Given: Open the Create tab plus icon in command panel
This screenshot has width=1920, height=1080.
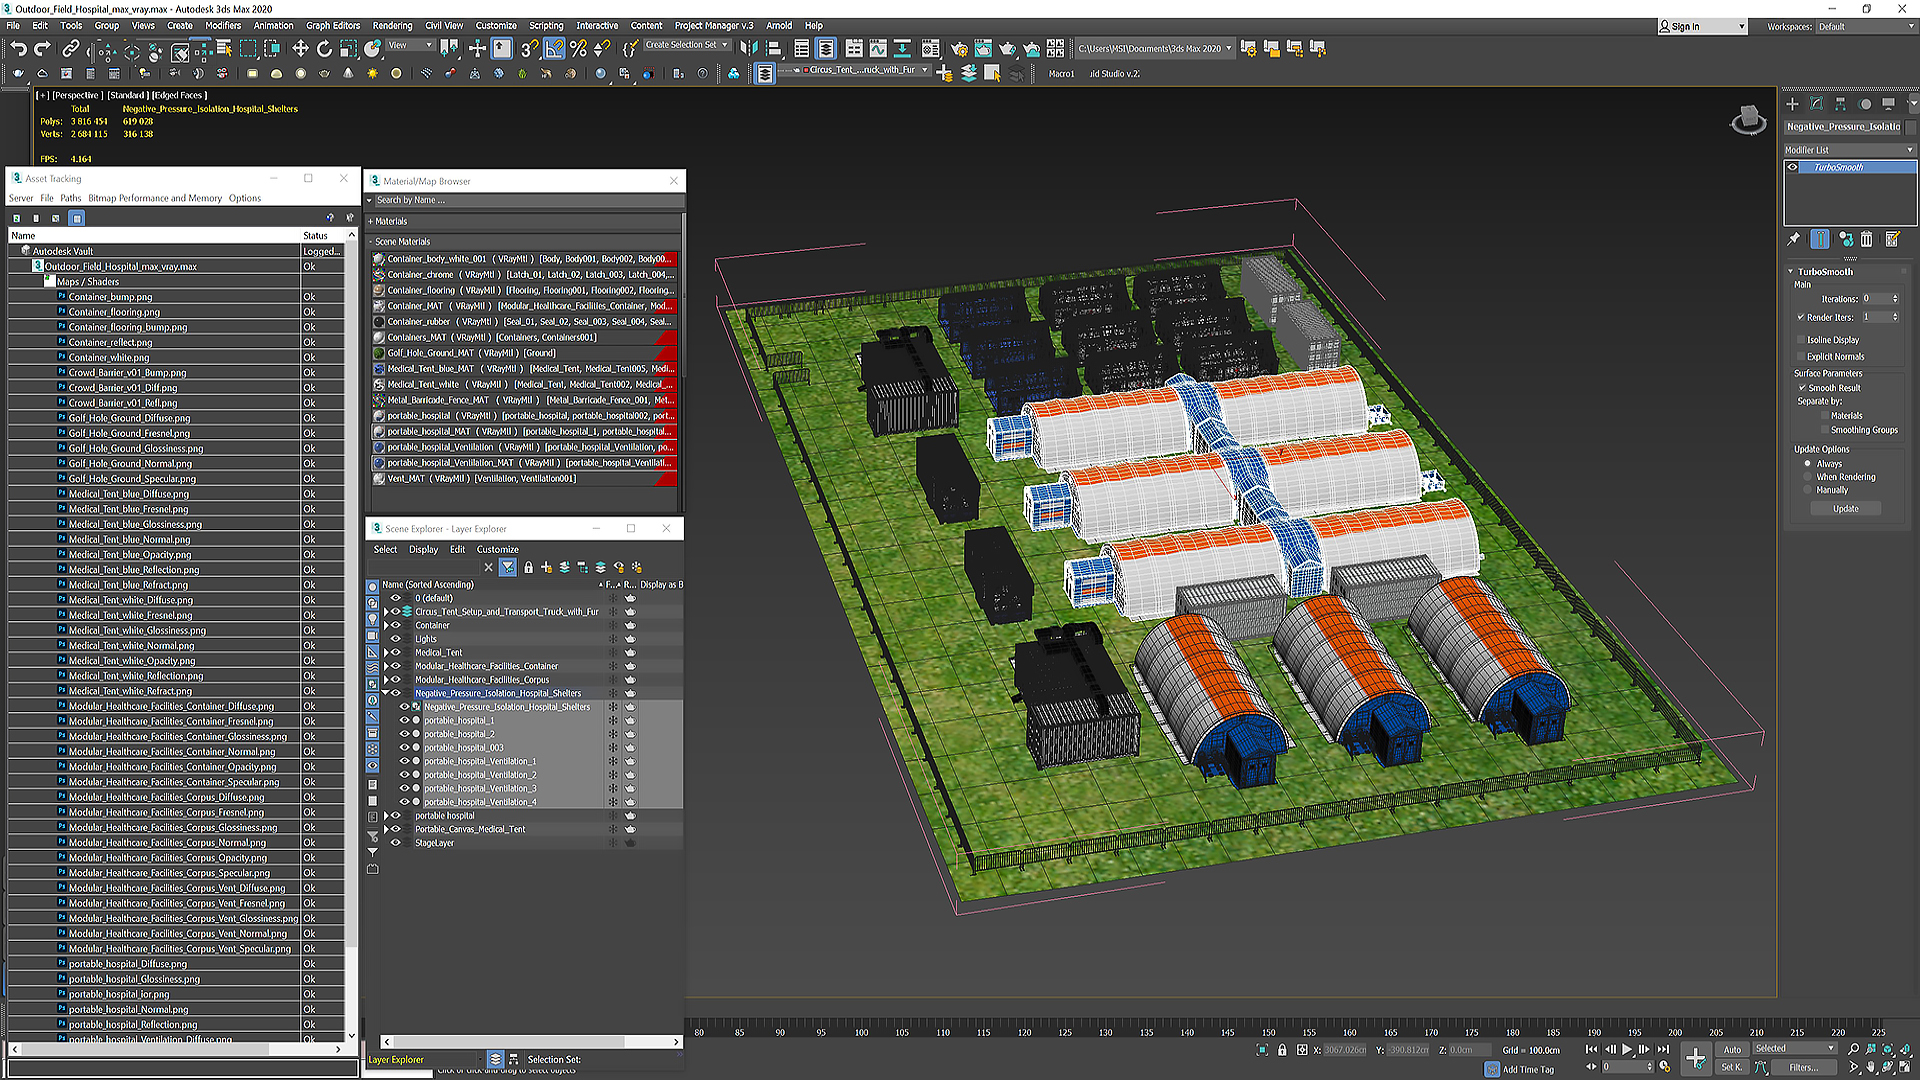Looking at the screenshot, I should click(1792, 103).
